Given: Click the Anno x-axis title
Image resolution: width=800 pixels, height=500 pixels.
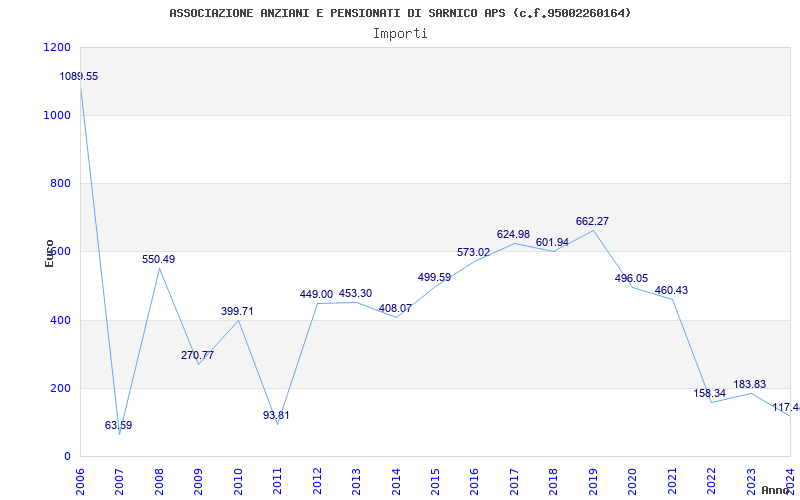Looking at the screenshot, I should click(775, 490).
